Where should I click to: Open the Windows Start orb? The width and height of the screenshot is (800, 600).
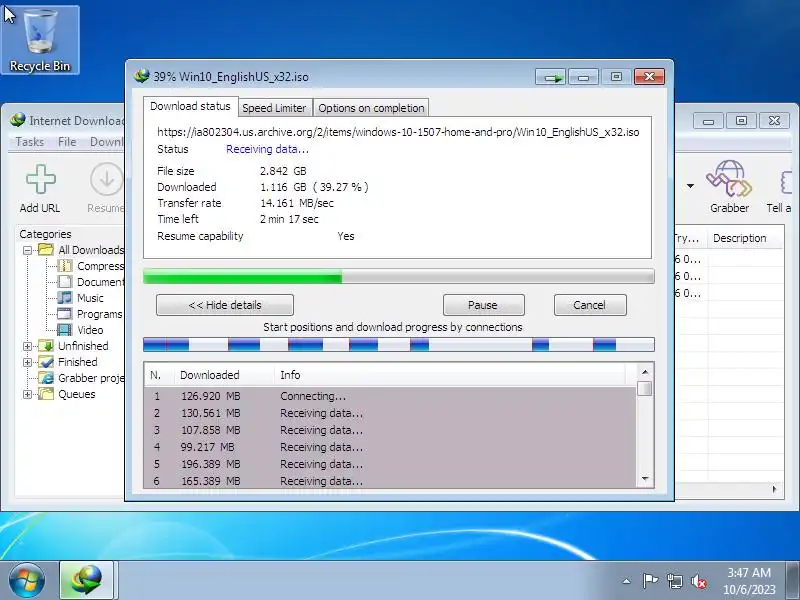(27, 580)
